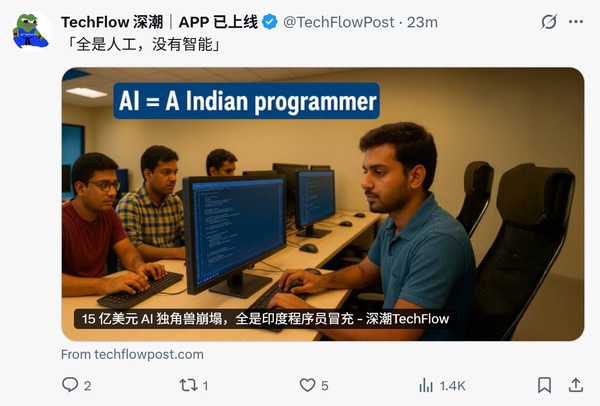Open the 23m timestamp link
The image size is (600, 406).
(422, 22)
